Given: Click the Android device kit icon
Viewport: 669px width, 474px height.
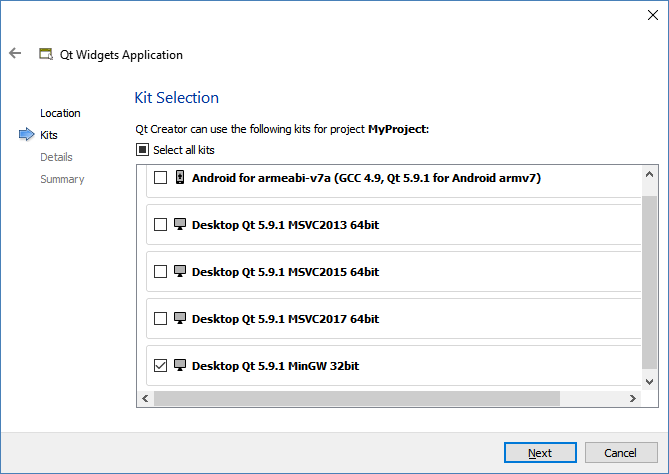Looking at the screenshot, I should coord(180,178).
